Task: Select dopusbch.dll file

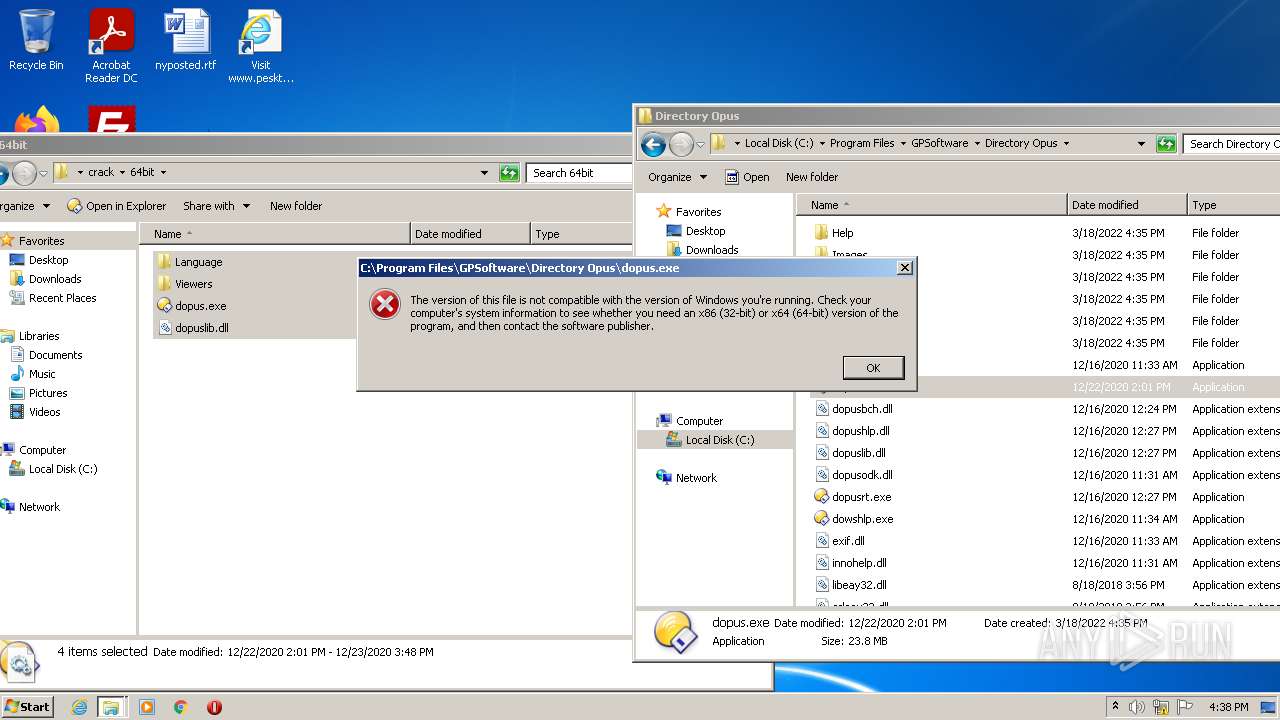Action: pos(854,409)
